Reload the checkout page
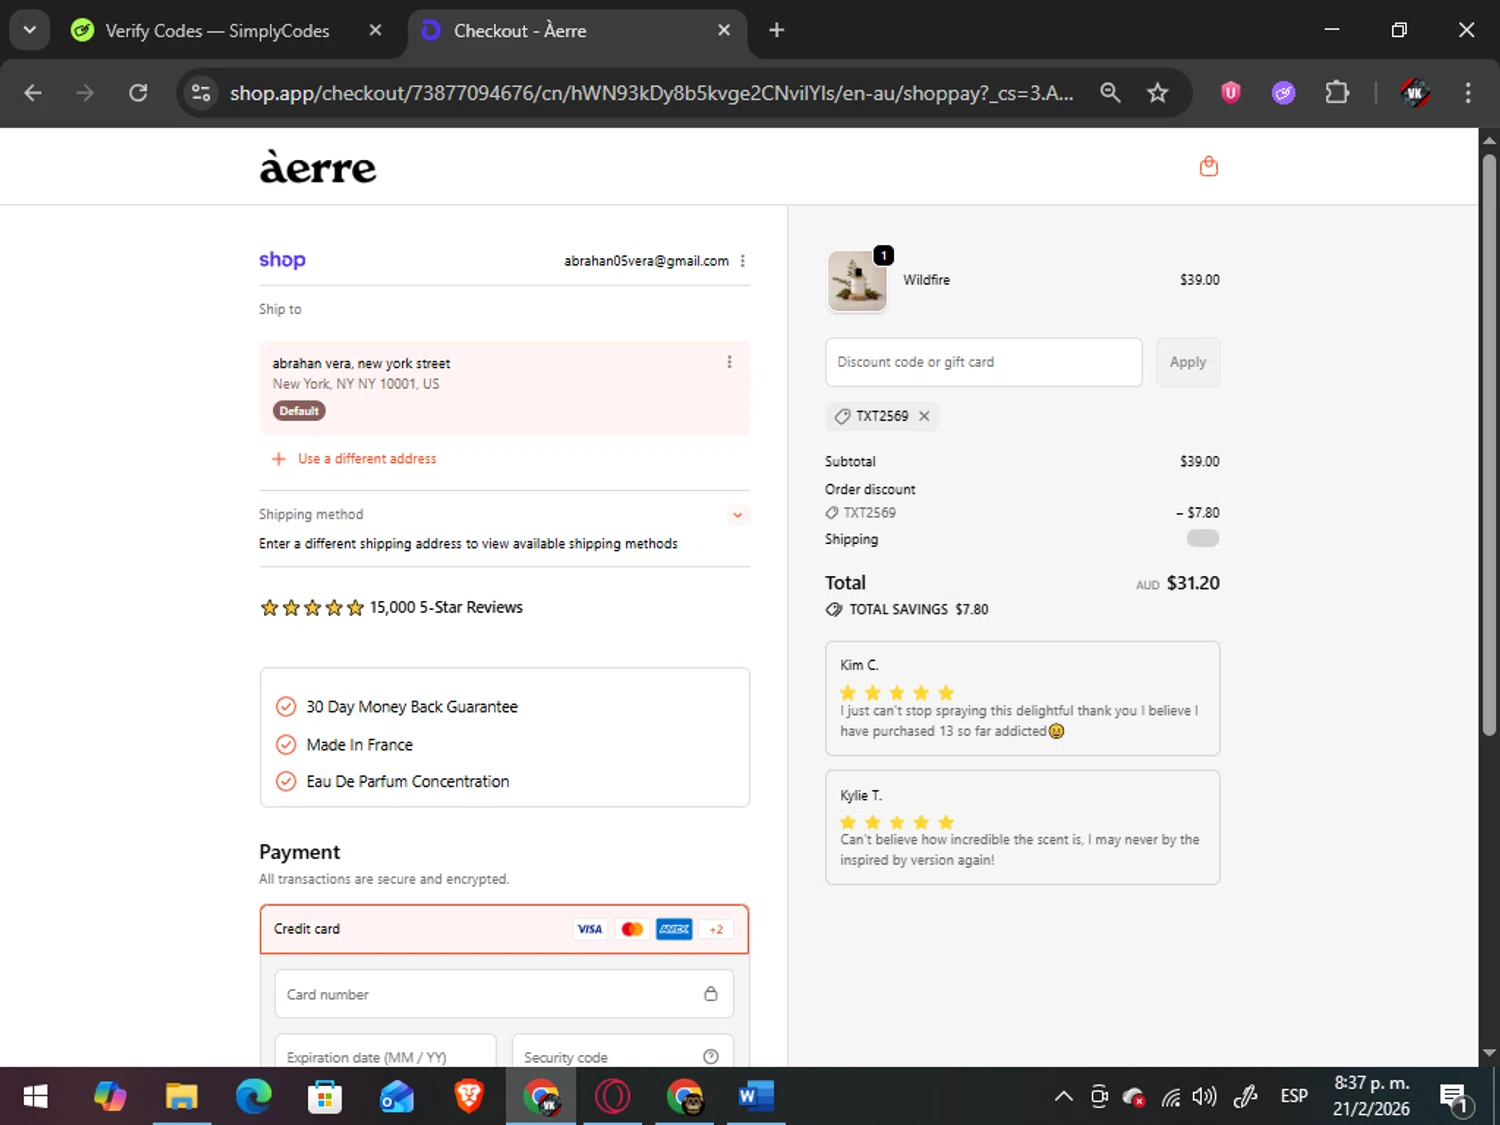The height and width of the screenshot is (1125, 1500). (x=138, y=93)
